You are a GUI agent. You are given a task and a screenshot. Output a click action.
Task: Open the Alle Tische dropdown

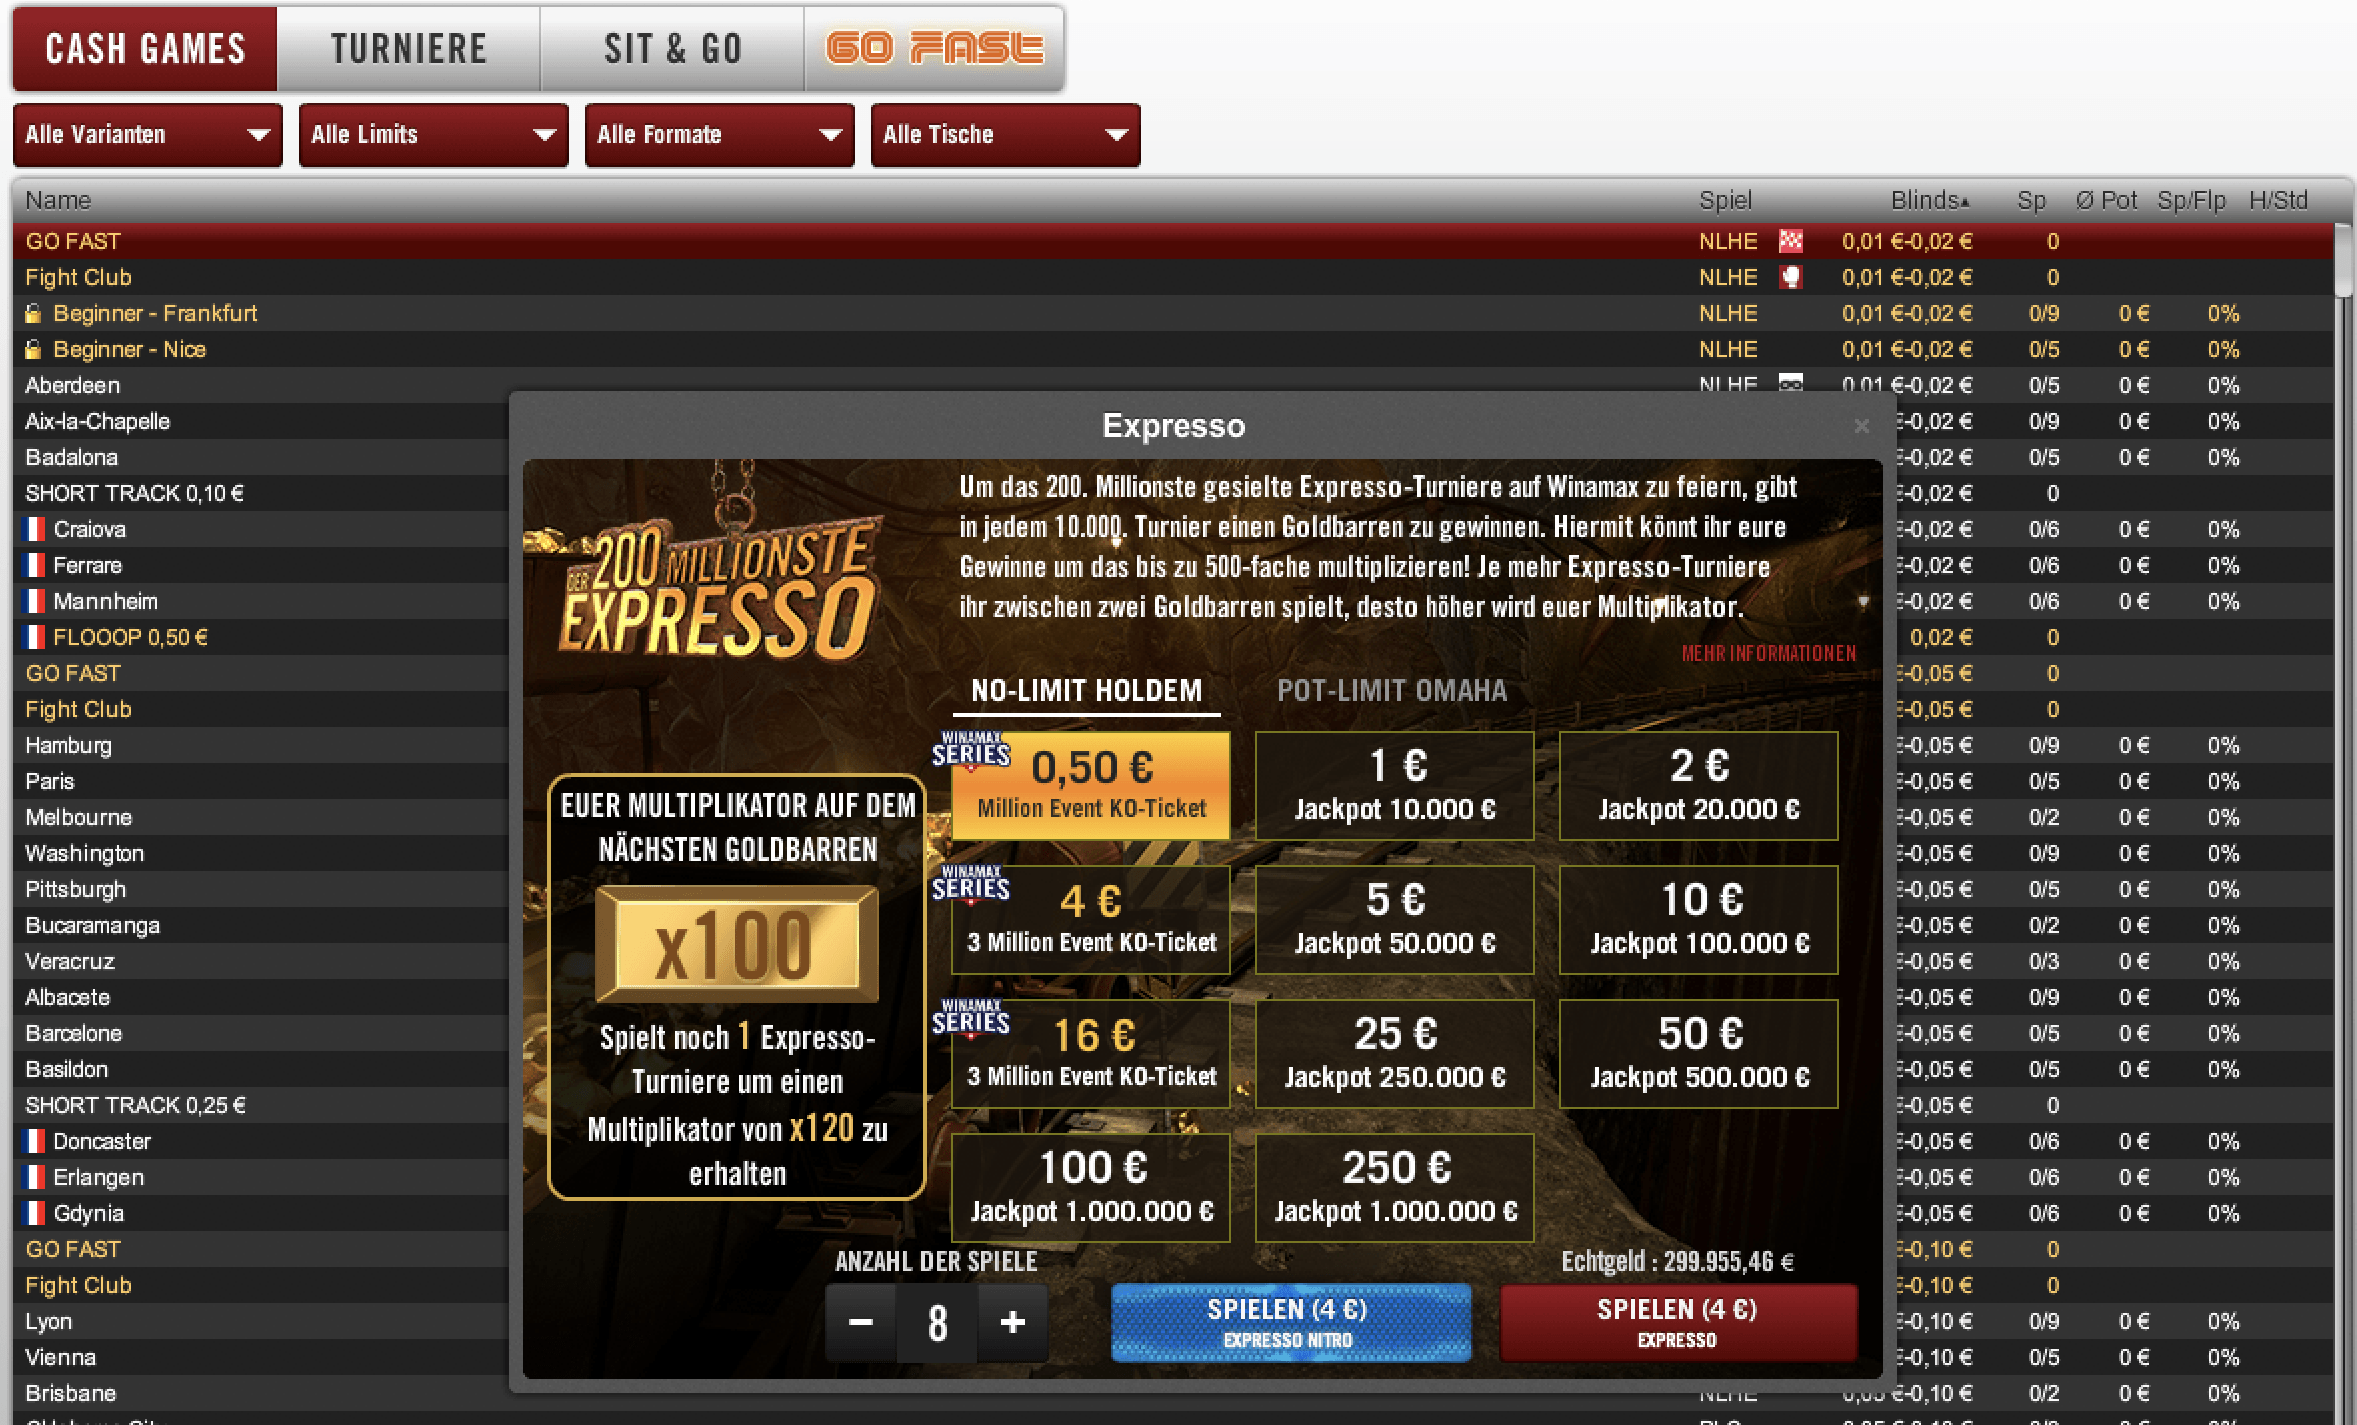[1005, 135]
